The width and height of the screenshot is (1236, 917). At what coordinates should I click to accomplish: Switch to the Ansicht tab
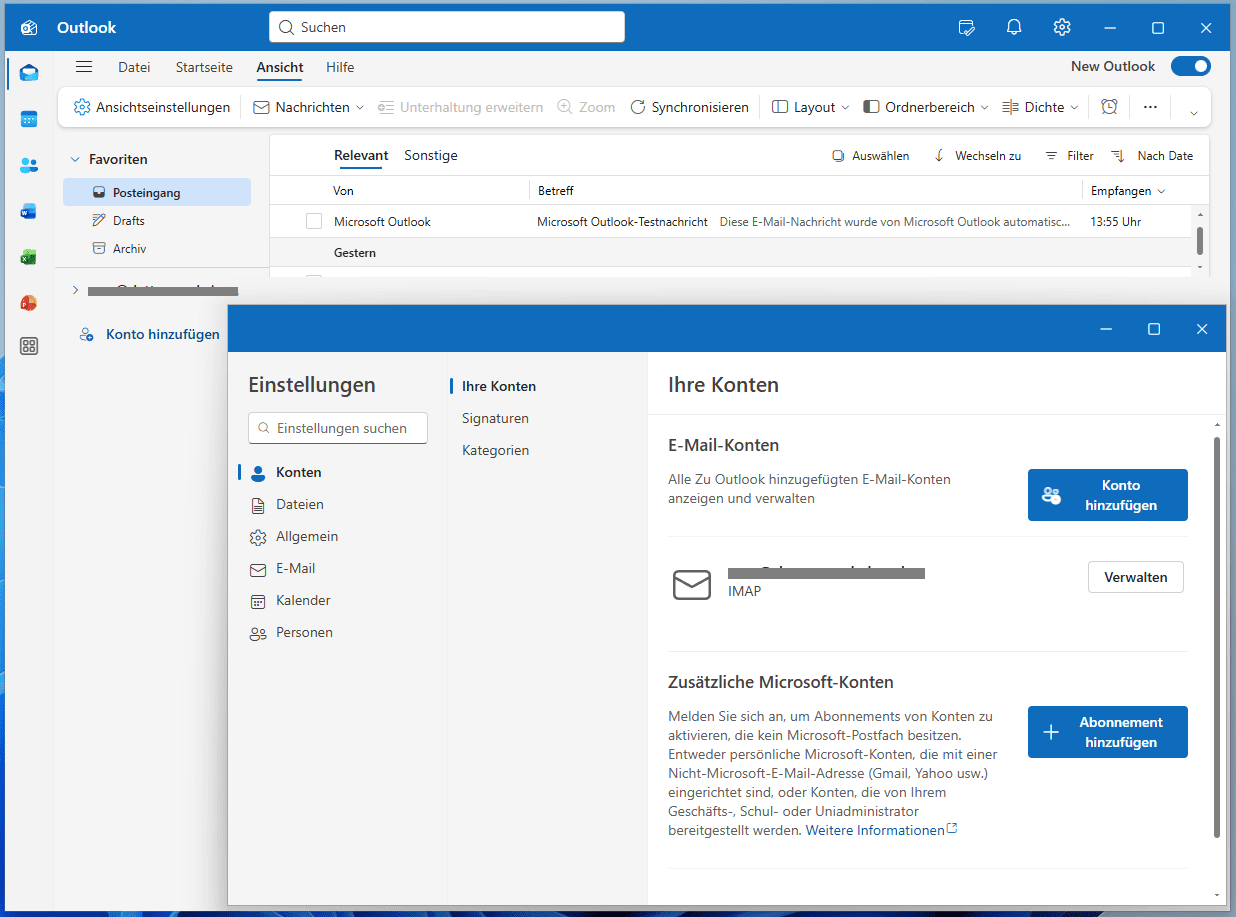point(280,67)
